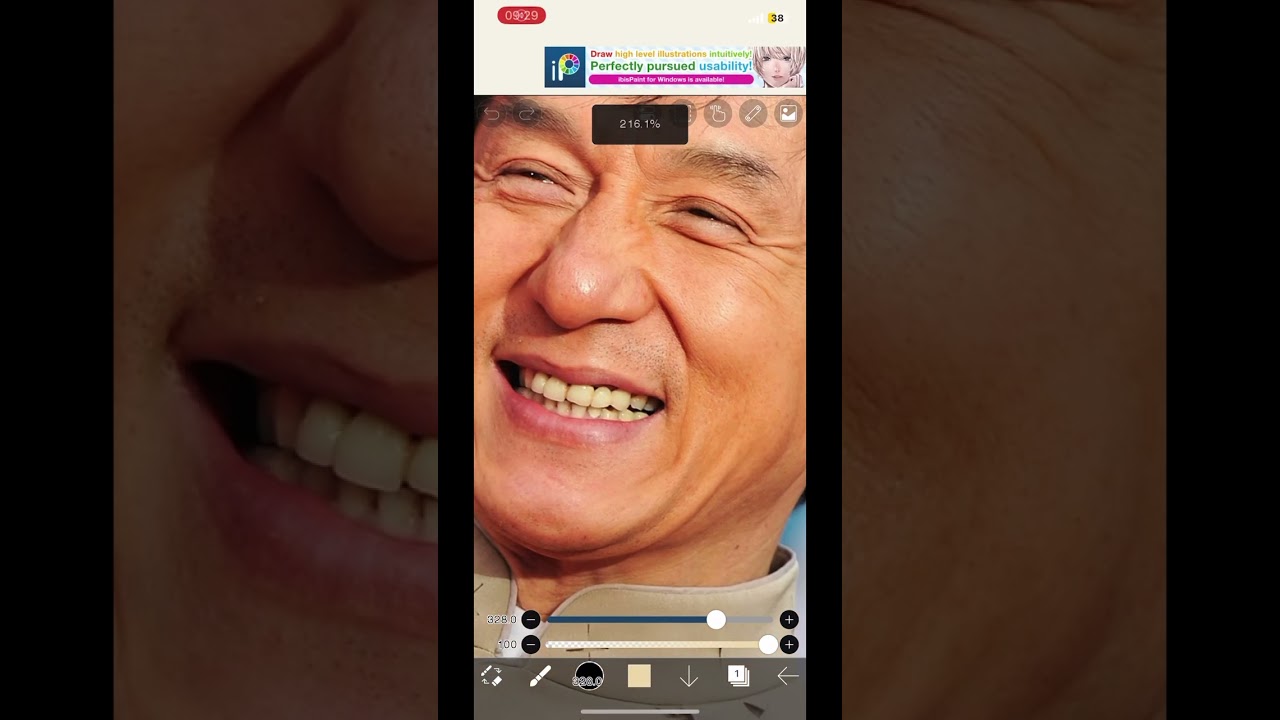Screen dimensions: 1280x720
Task: Tap the back arrow icon
Action: 788,677
